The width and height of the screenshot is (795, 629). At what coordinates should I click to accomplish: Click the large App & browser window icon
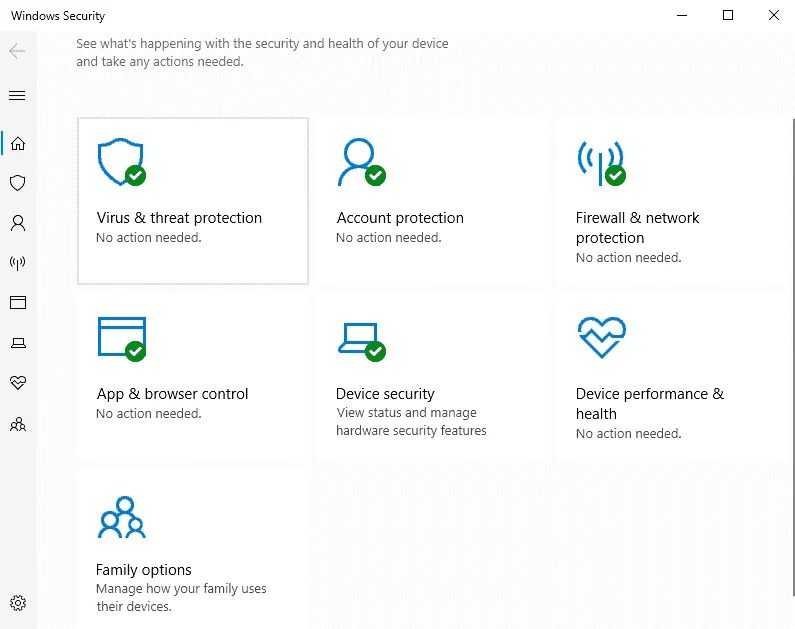[122, 339]
